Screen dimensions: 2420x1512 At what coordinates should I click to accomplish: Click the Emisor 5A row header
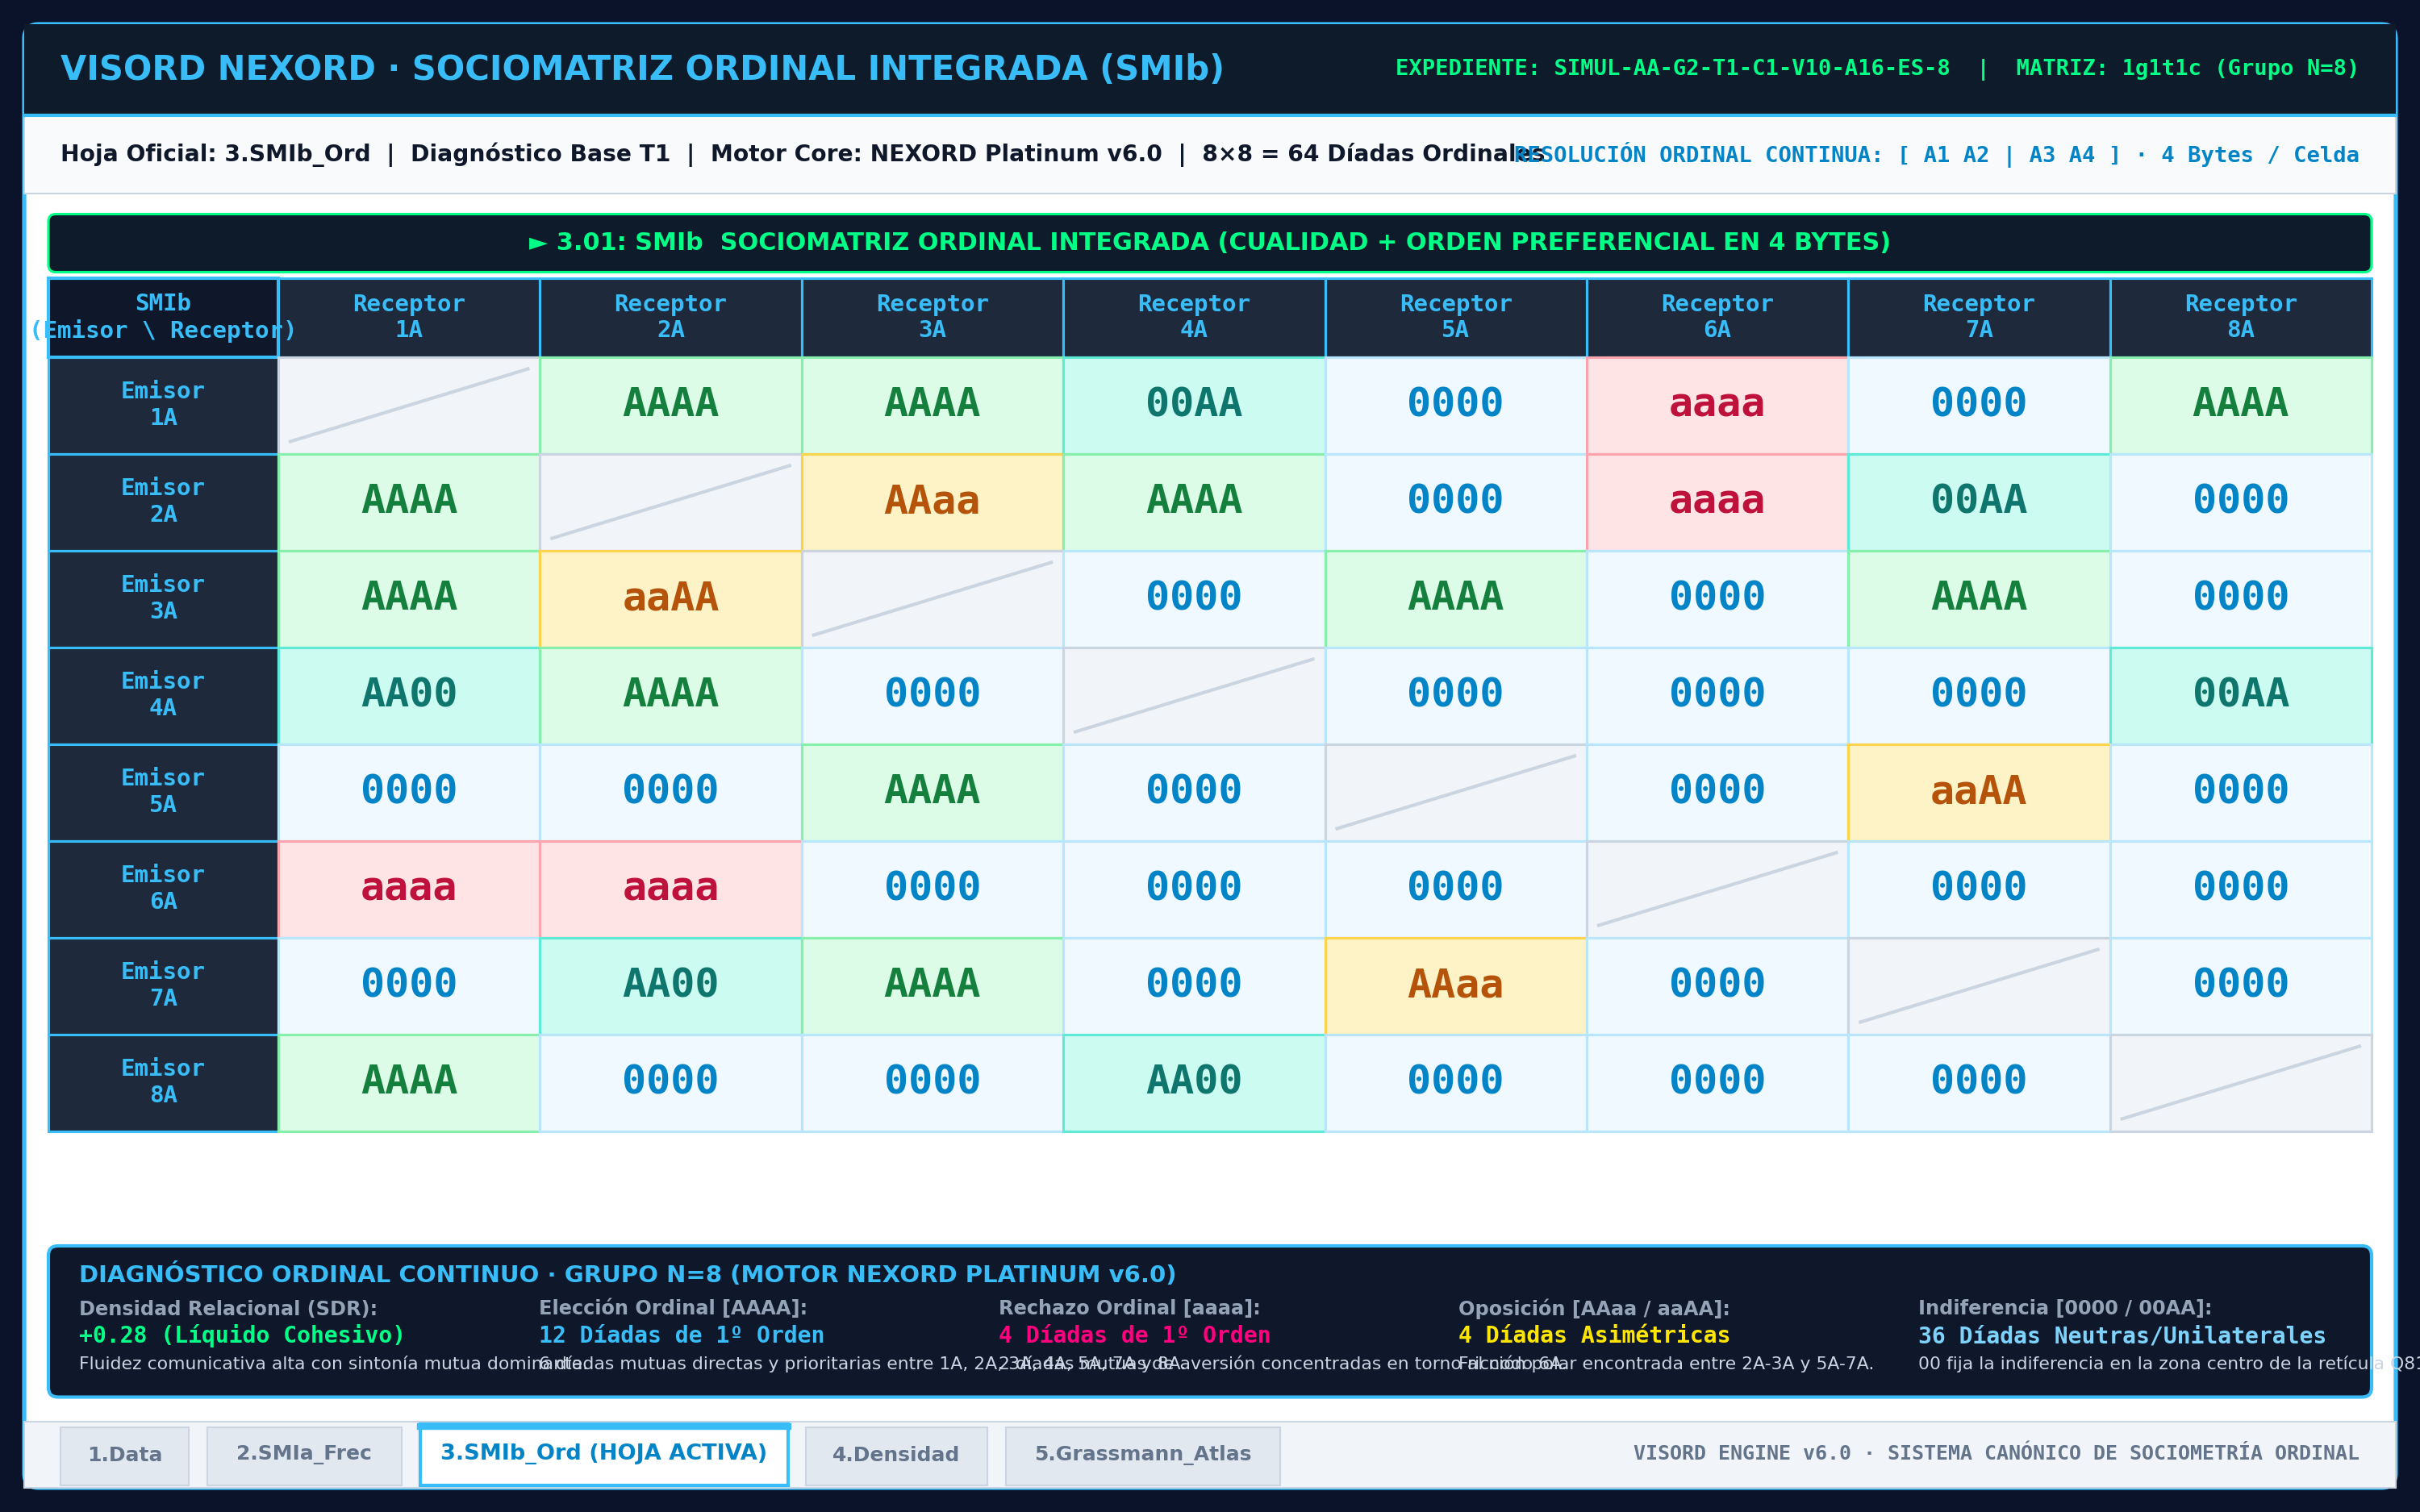[x=163, y=792]
